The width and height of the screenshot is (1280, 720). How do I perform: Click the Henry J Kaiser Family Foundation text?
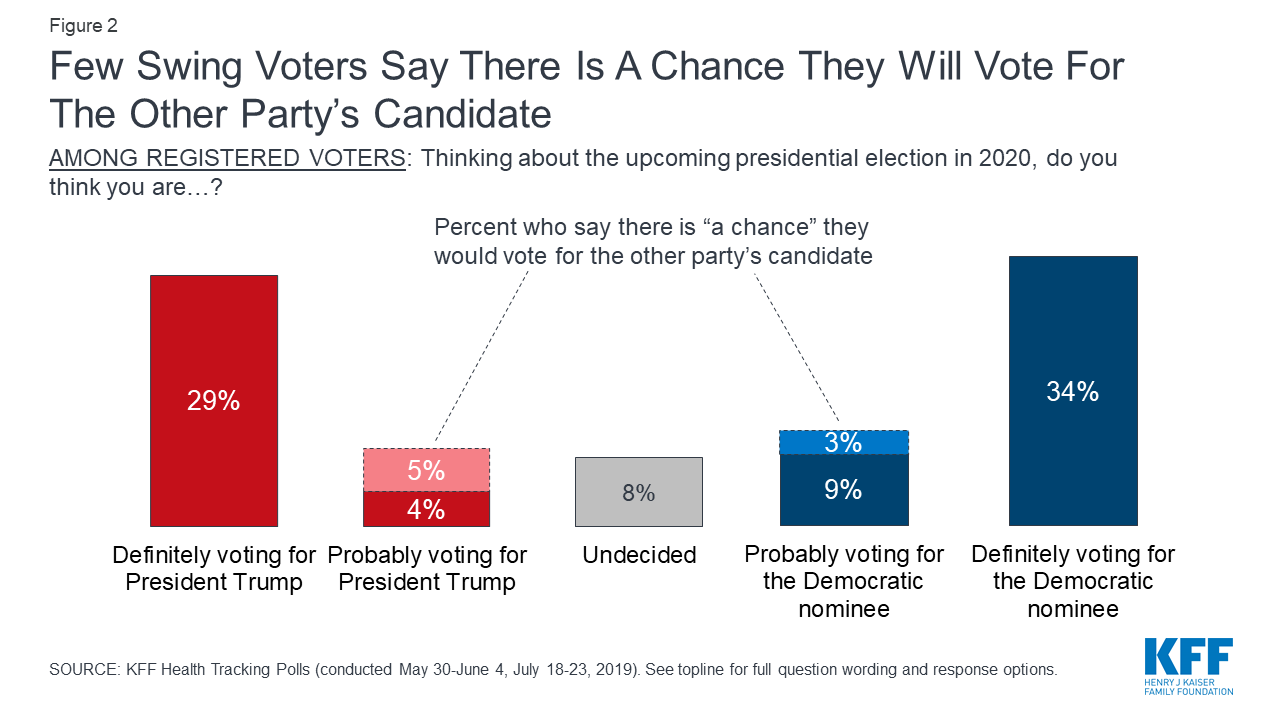[1188, 685]
